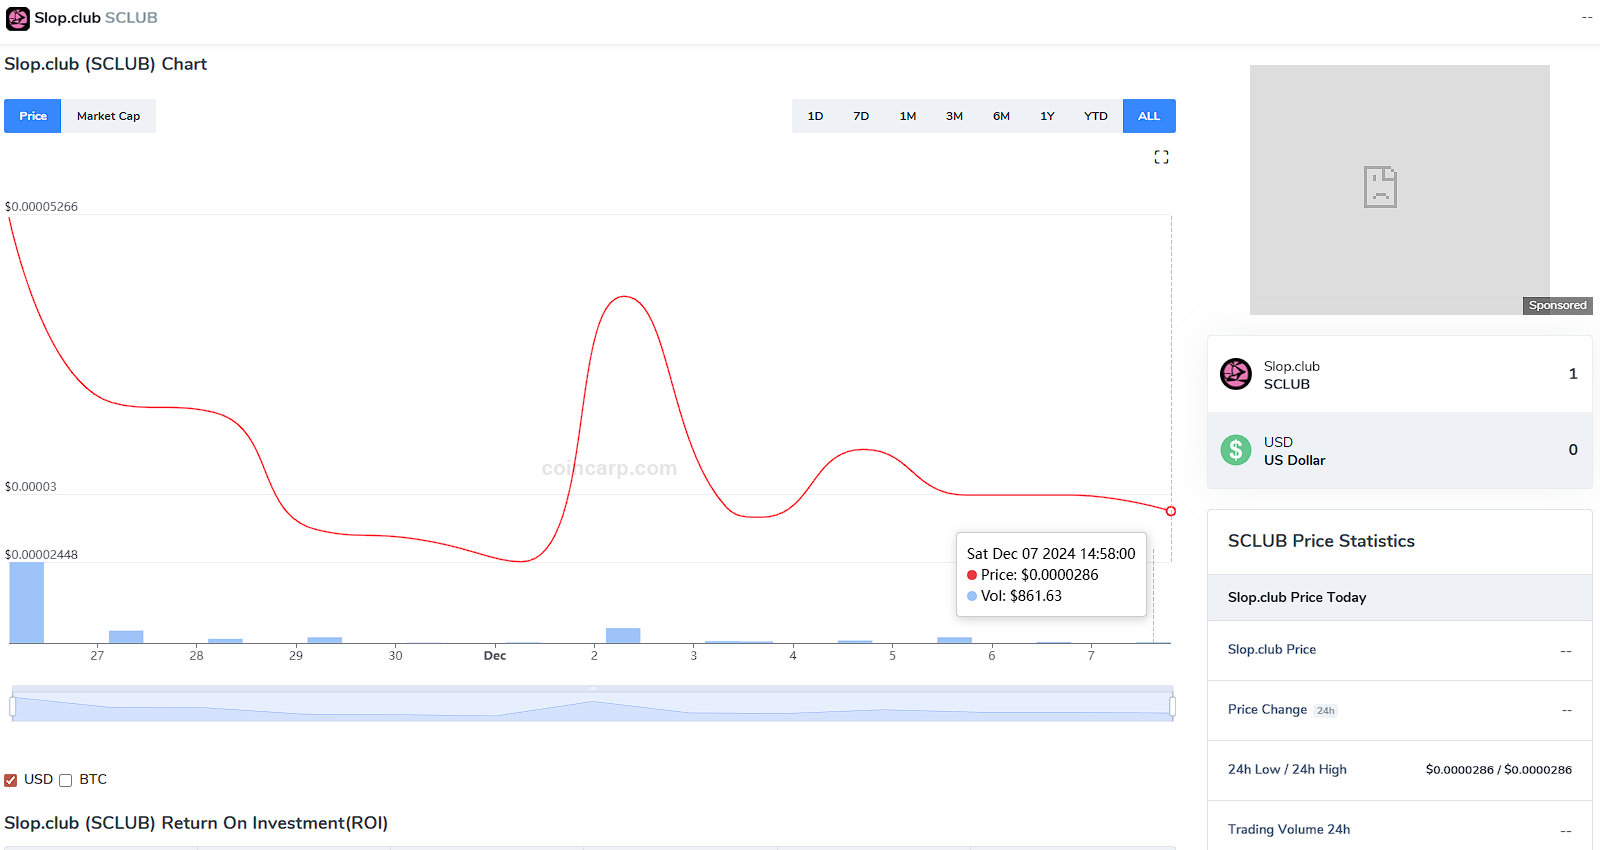Select the 6M time range
The width and height of the screenshot is (1600, 850).
[x=1001, y=116]
